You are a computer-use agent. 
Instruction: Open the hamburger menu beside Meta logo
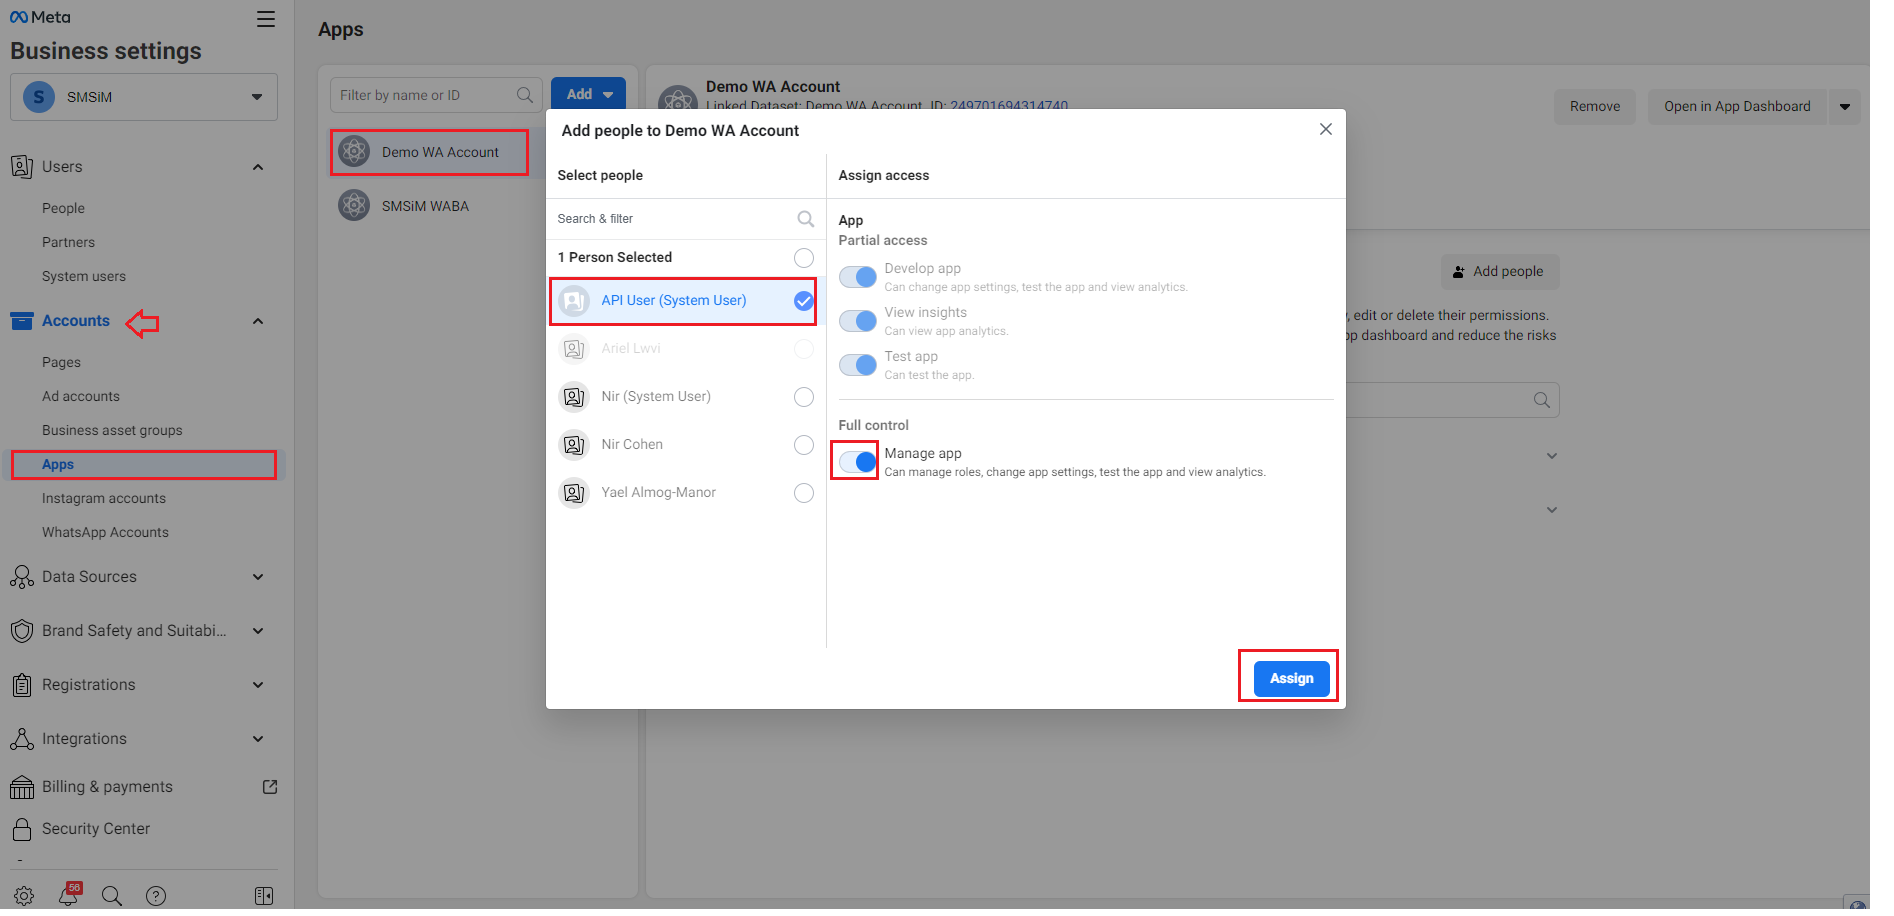pos(266,19)
